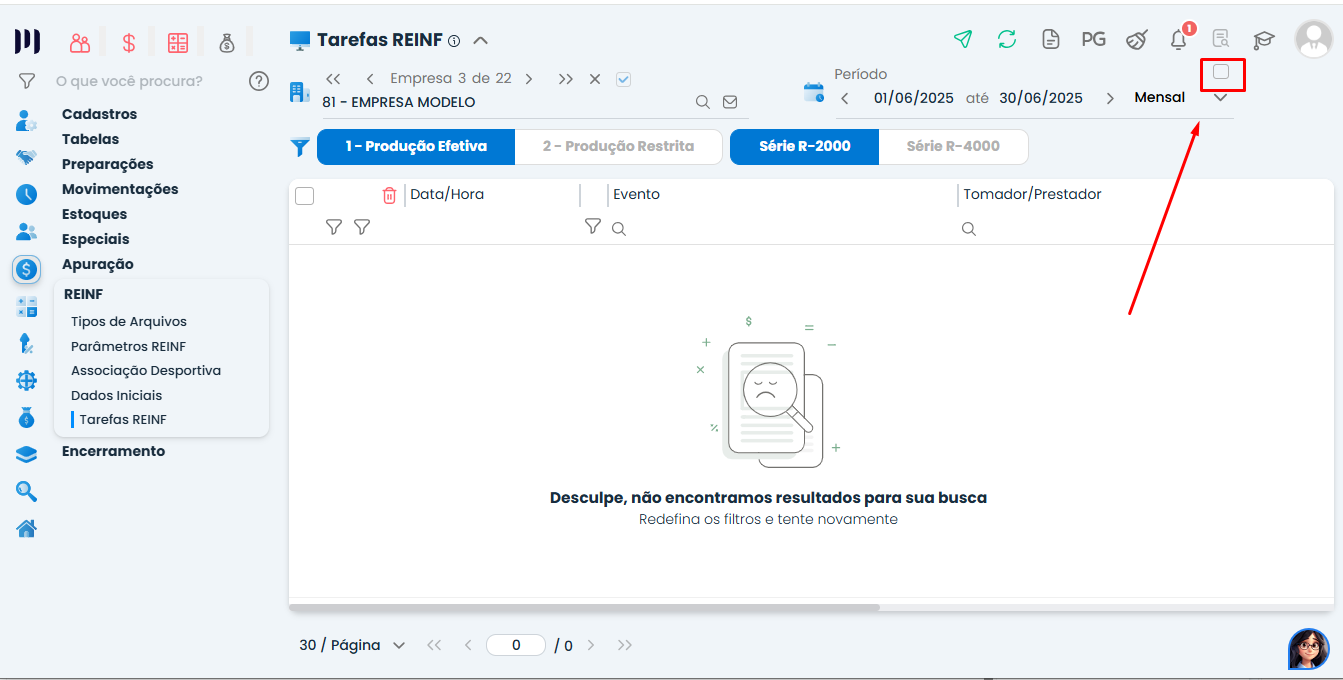Select the broom cleanup icon in the toolbar
Screen dimensions: 1343x680
tap(1137, 39)
